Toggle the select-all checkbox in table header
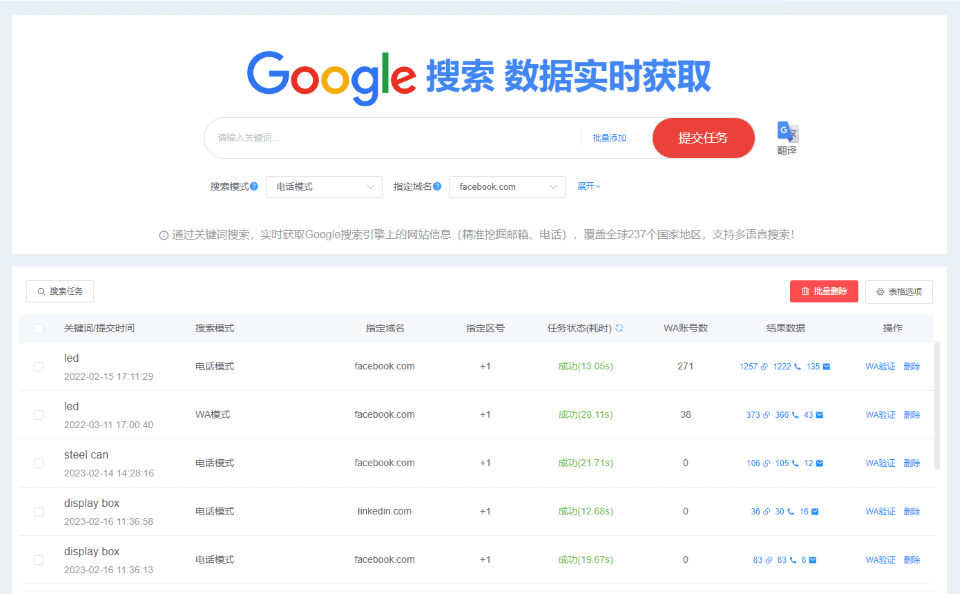The height and width of the screenshot is (594, 960). coord(39,328)
